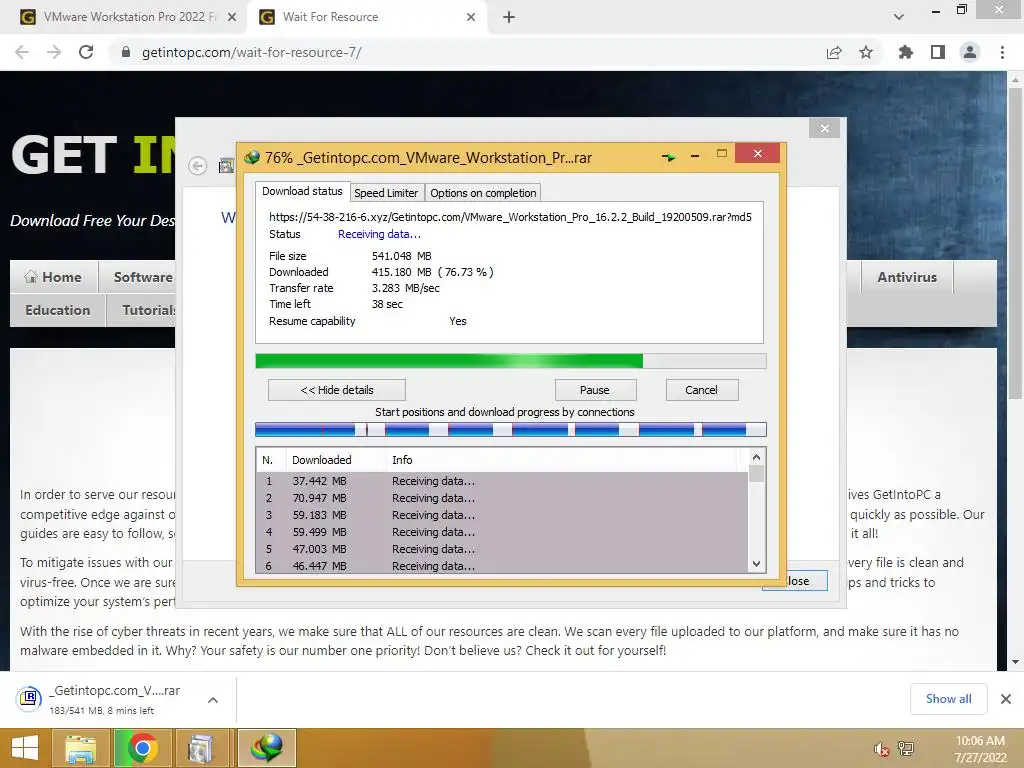Click the page vertical scrollbar thumb

point(1015,242)
